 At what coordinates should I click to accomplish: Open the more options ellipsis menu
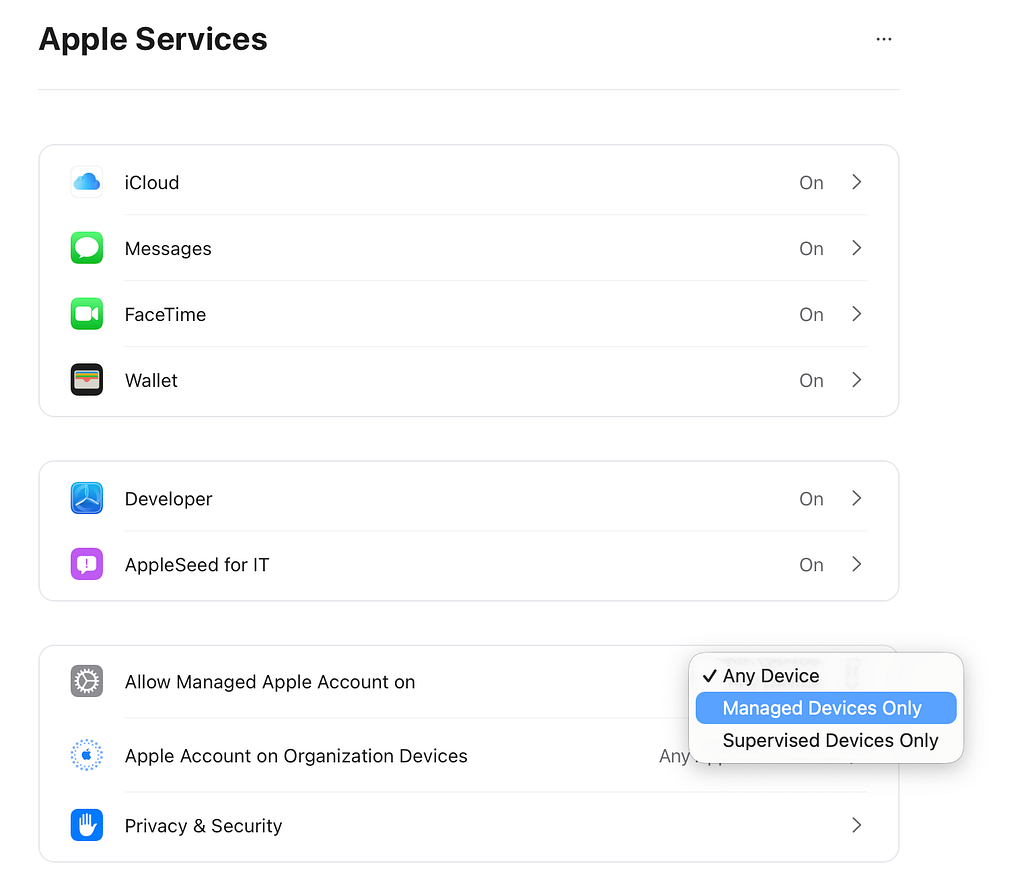pyautogui.click(x=884, y=39)
